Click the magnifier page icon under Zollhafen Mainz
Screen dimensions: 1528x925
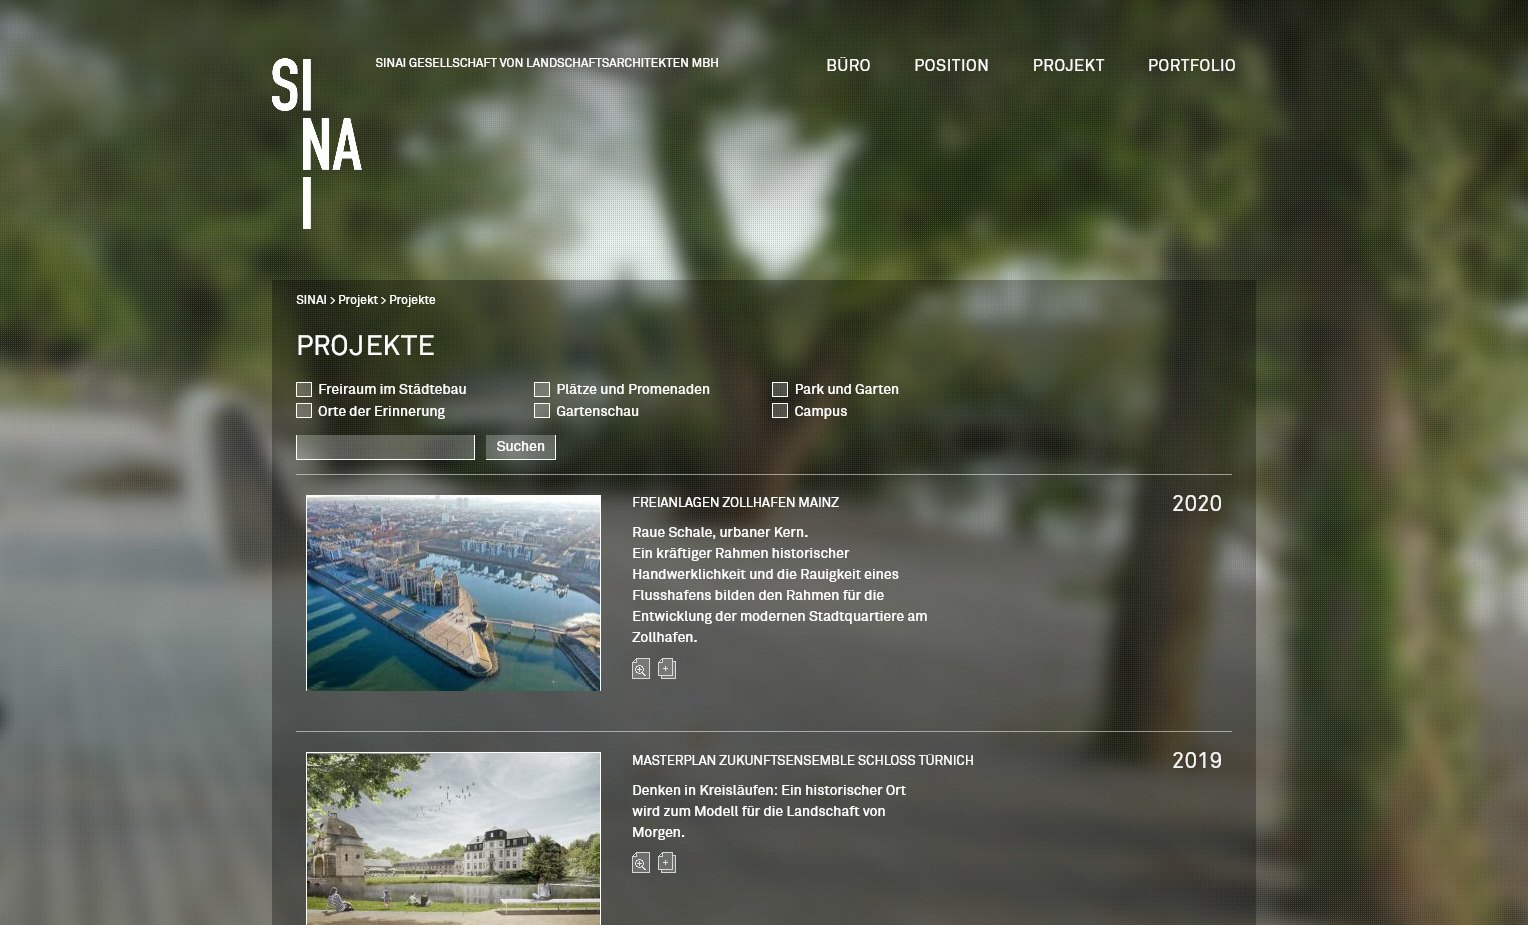click(x=641, y=669)
